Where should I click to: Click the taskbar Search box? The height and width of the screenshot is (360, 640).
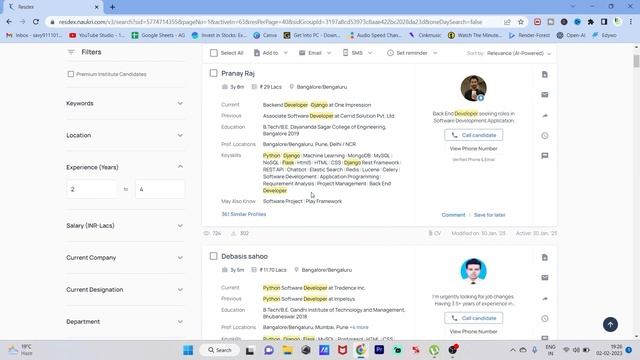click(220, 350)
